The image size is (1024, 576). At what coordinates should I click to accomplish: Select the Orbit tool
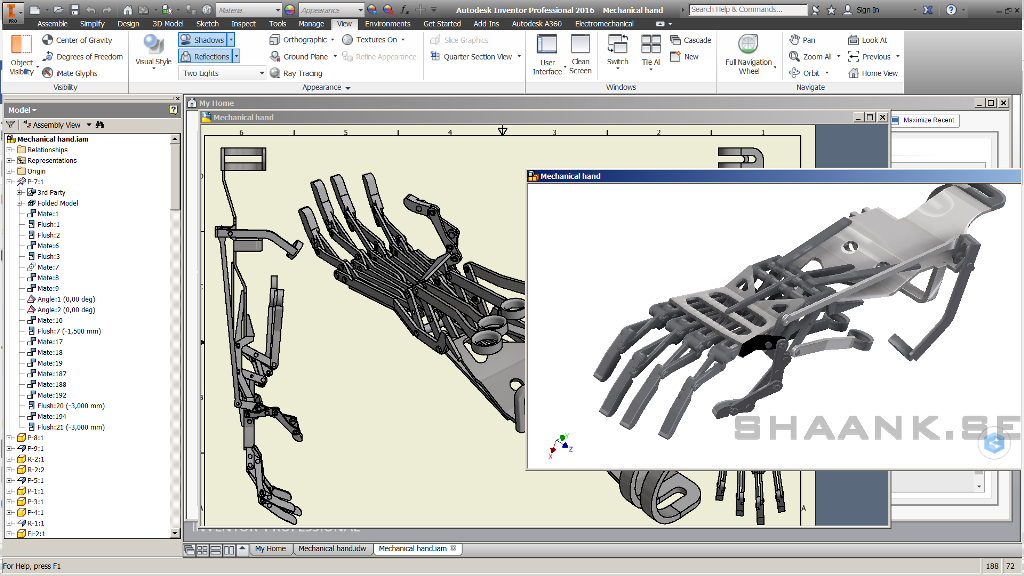point(804,73)
